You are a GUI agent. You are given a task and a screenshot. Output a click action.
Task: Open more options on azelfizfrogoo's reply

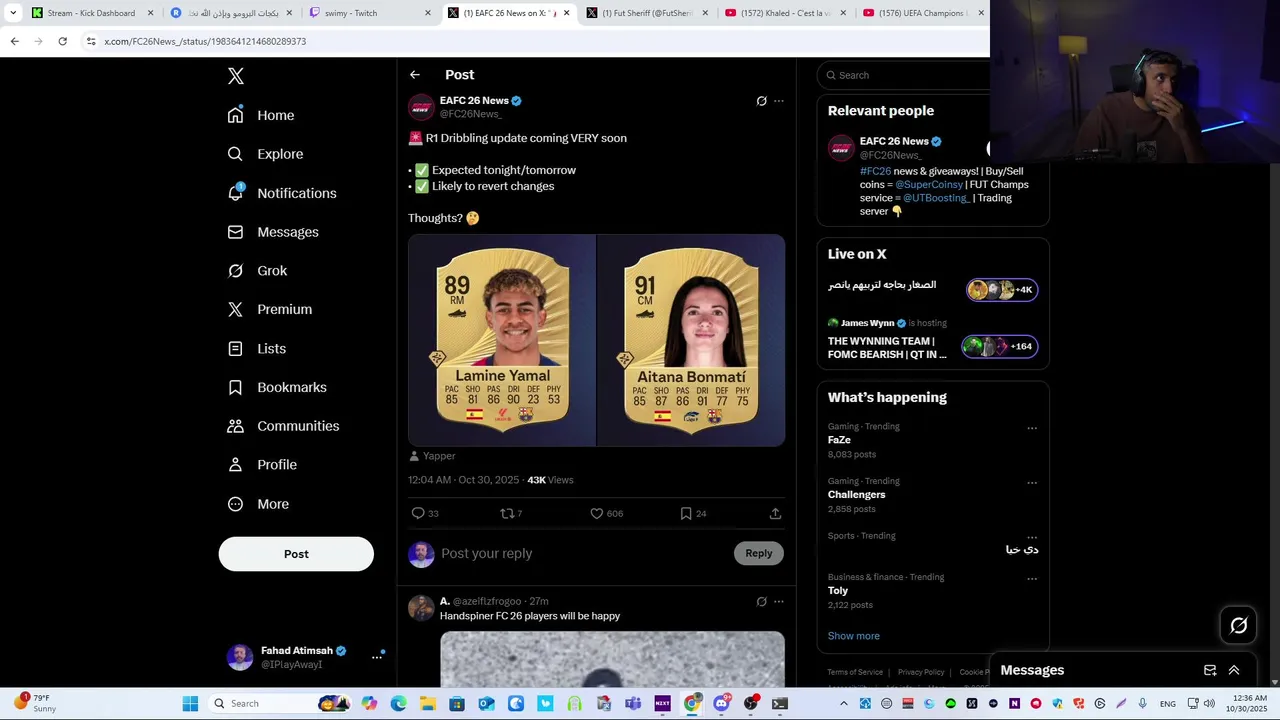point(779,602)
